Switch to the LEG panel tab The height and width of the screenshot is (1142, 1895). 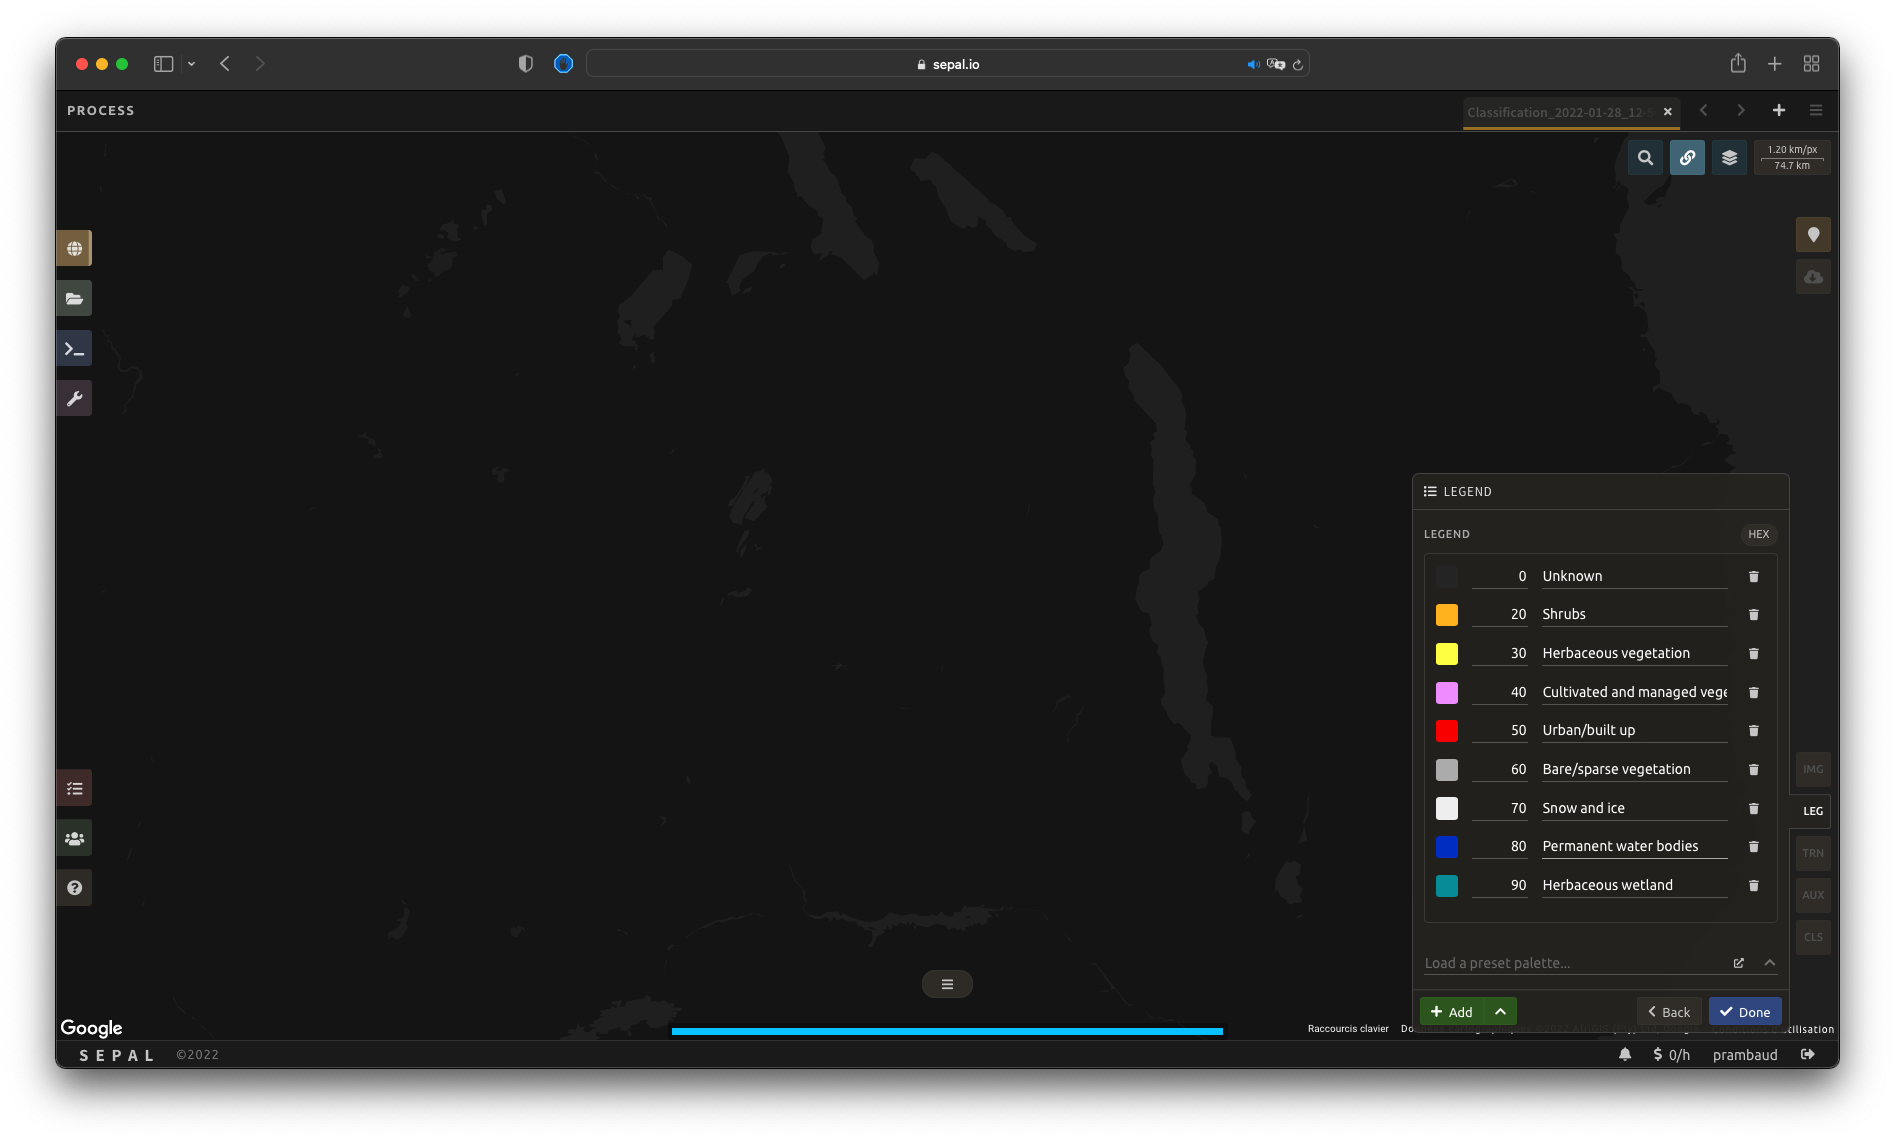tap(1812, 811)
